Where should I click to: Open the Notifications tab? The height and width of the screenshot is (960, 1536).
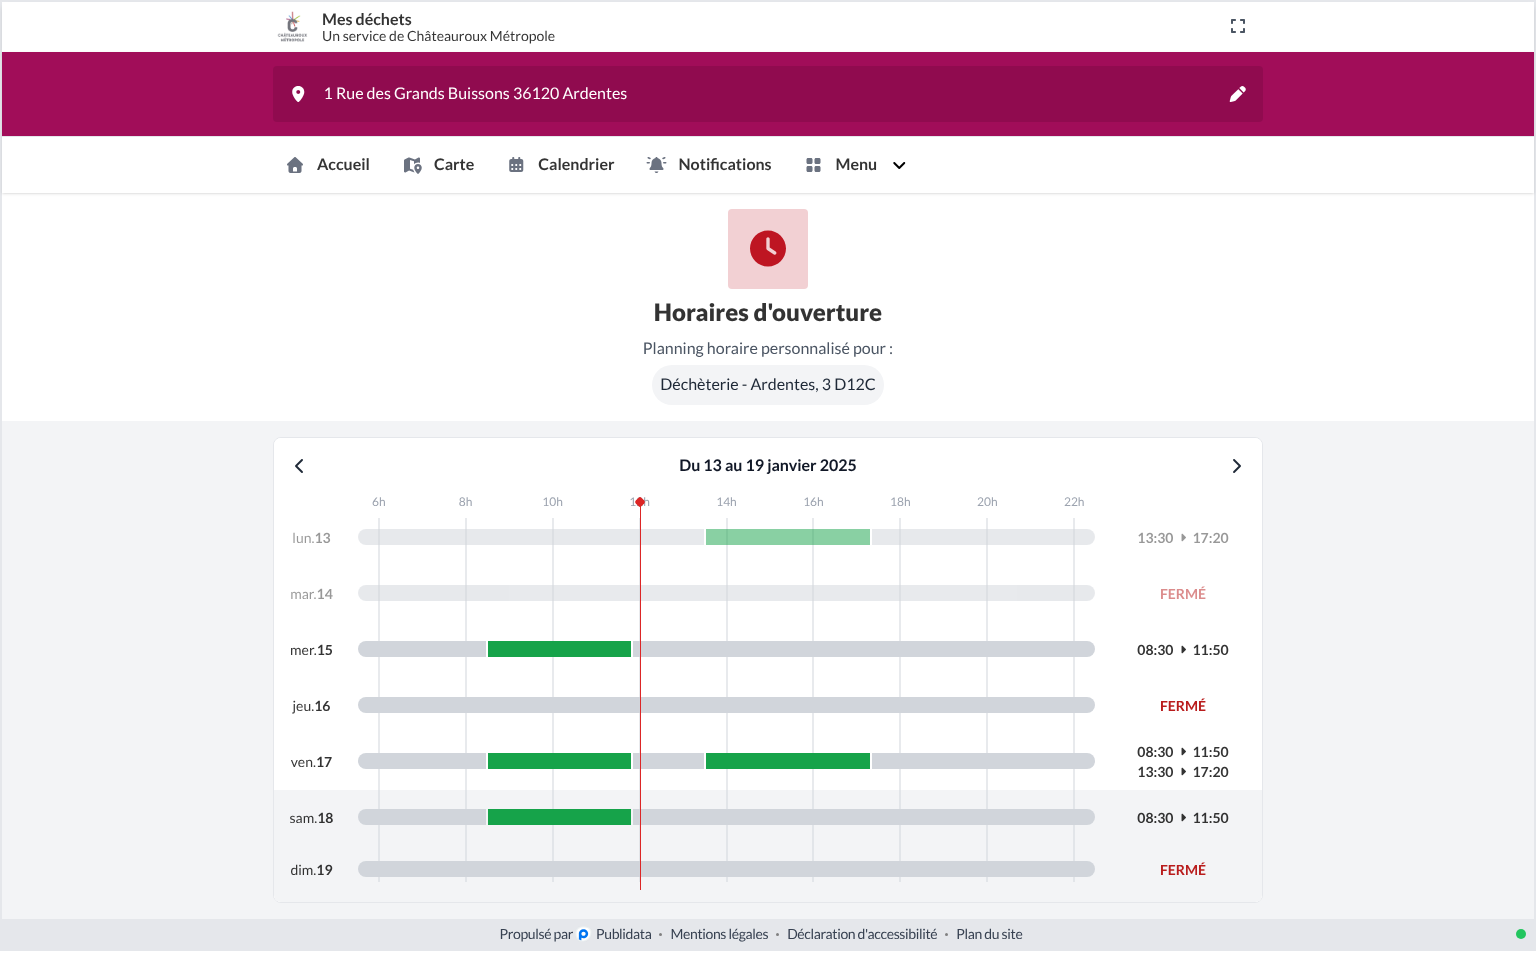click(709, 165)
